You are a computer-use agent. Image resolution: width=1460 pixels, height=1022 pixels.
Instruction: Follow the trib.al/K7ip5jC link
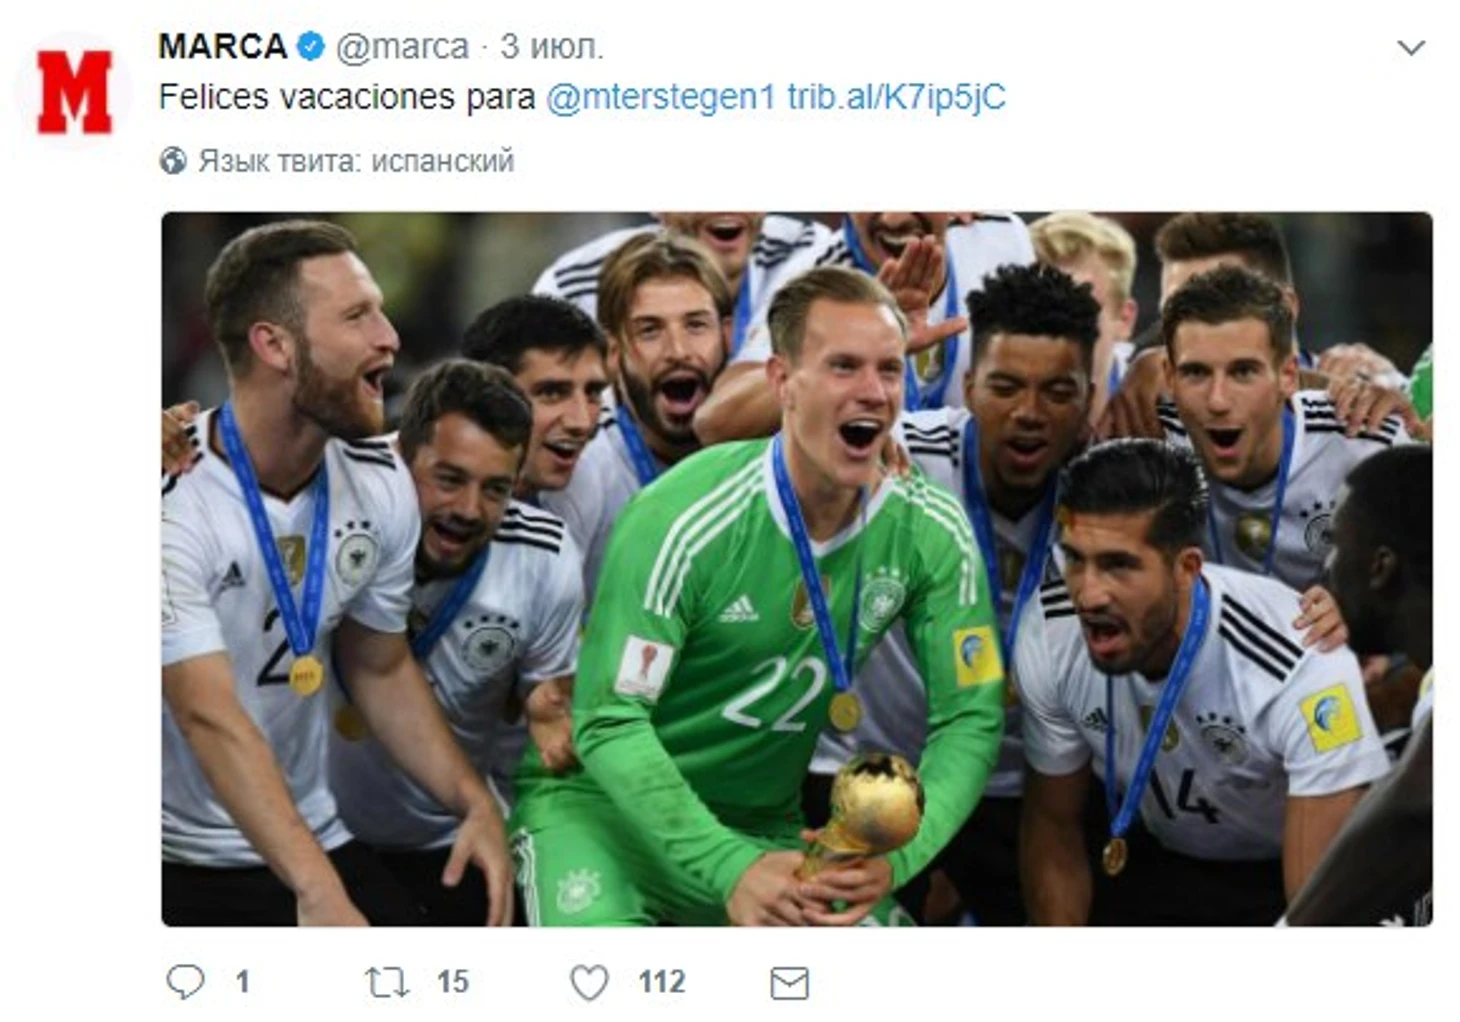tap(896, 97)
